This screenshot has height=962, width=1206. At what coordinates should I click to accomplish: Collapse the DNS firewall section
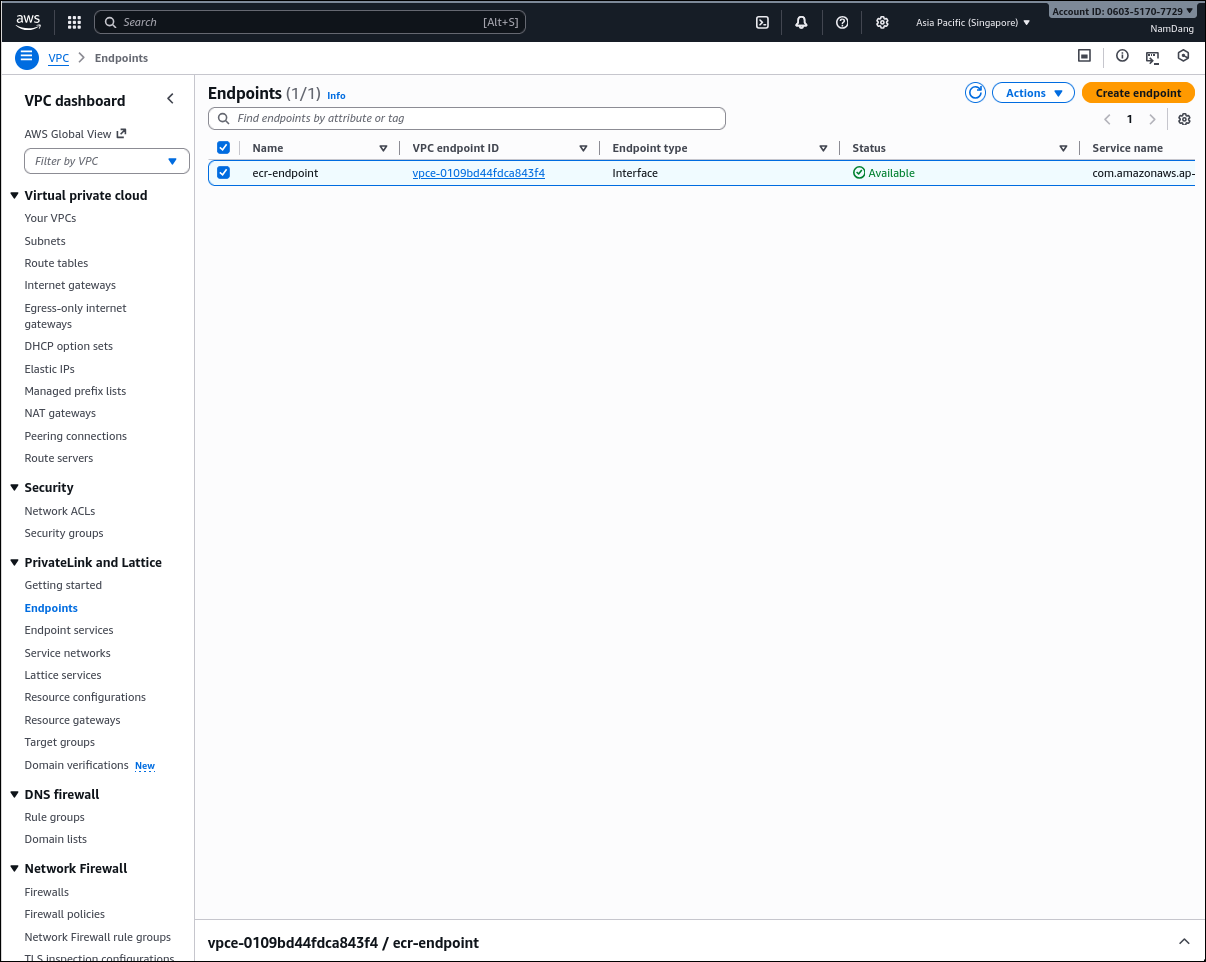[x=13, y=793]
